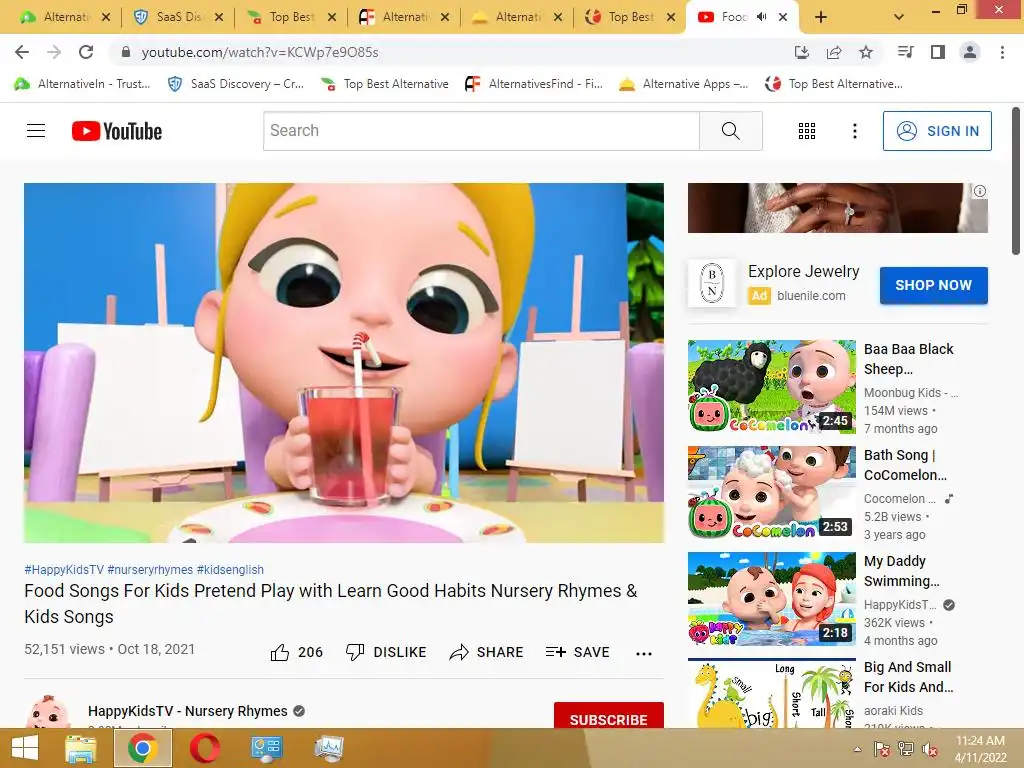Click the YouTube search input field

coord(481,131)
